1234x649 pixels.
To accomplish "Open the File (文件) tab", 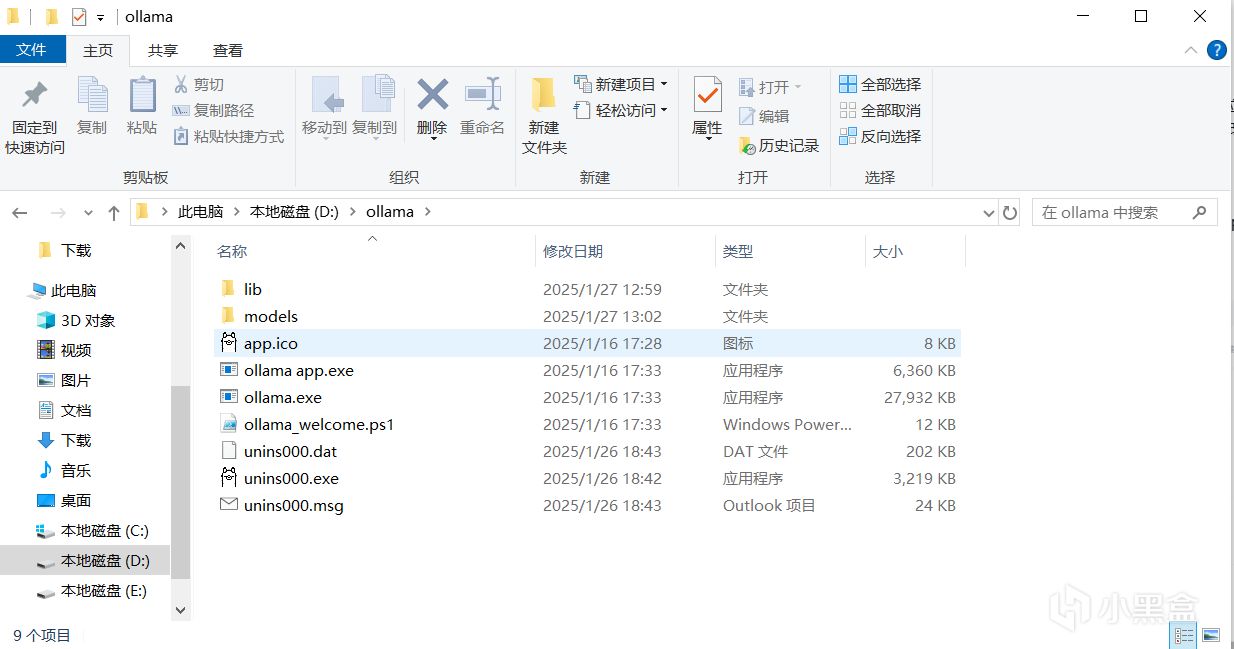I will click(32, 49).
